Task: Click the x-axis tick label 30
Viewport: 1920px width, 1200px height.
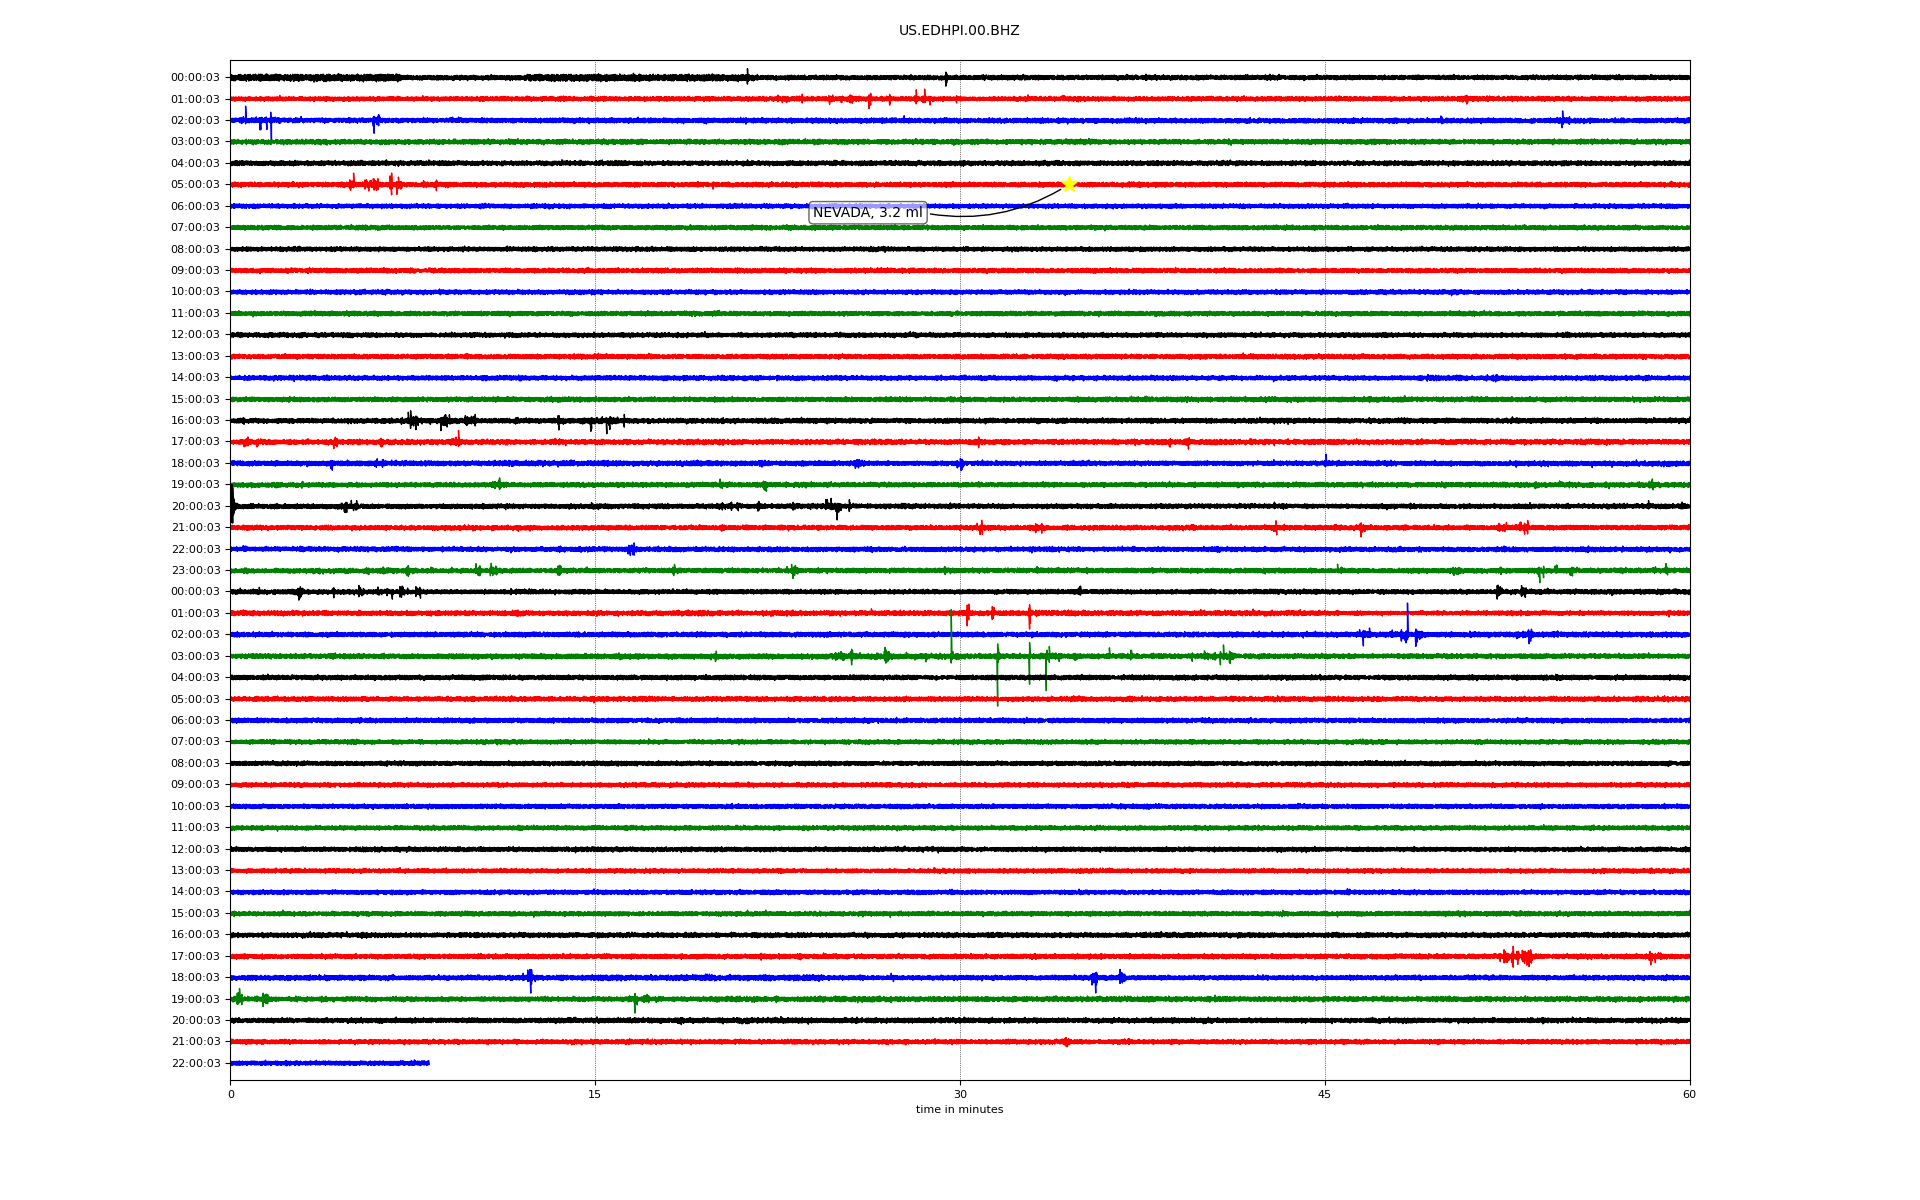Action: [x=960, y=1094]
